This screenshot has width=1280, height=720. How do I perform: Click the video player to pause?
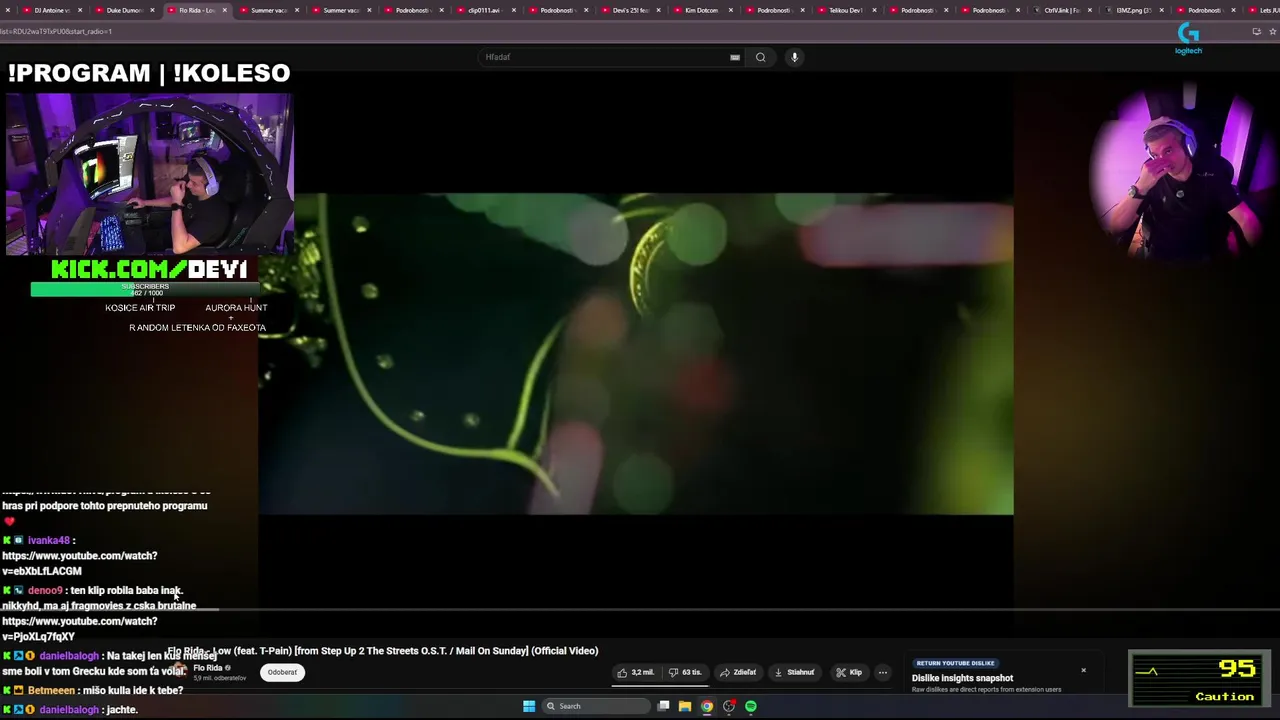[x=636, y=354]
